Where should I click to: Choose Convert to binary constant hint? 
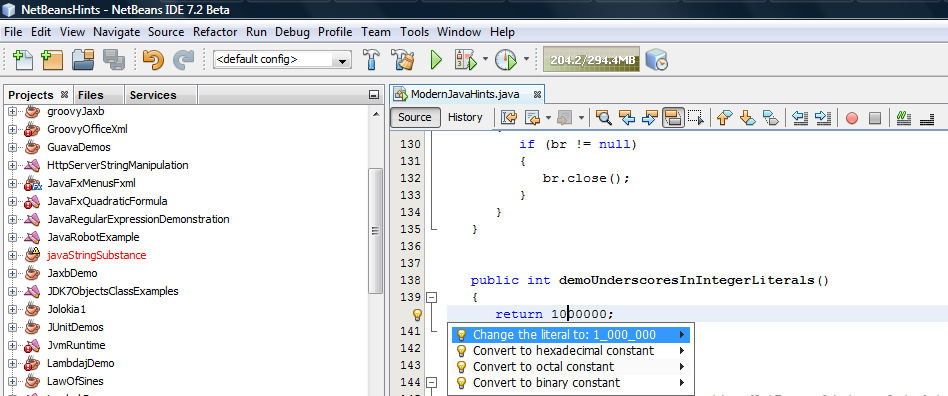click(x=571, y=383)
